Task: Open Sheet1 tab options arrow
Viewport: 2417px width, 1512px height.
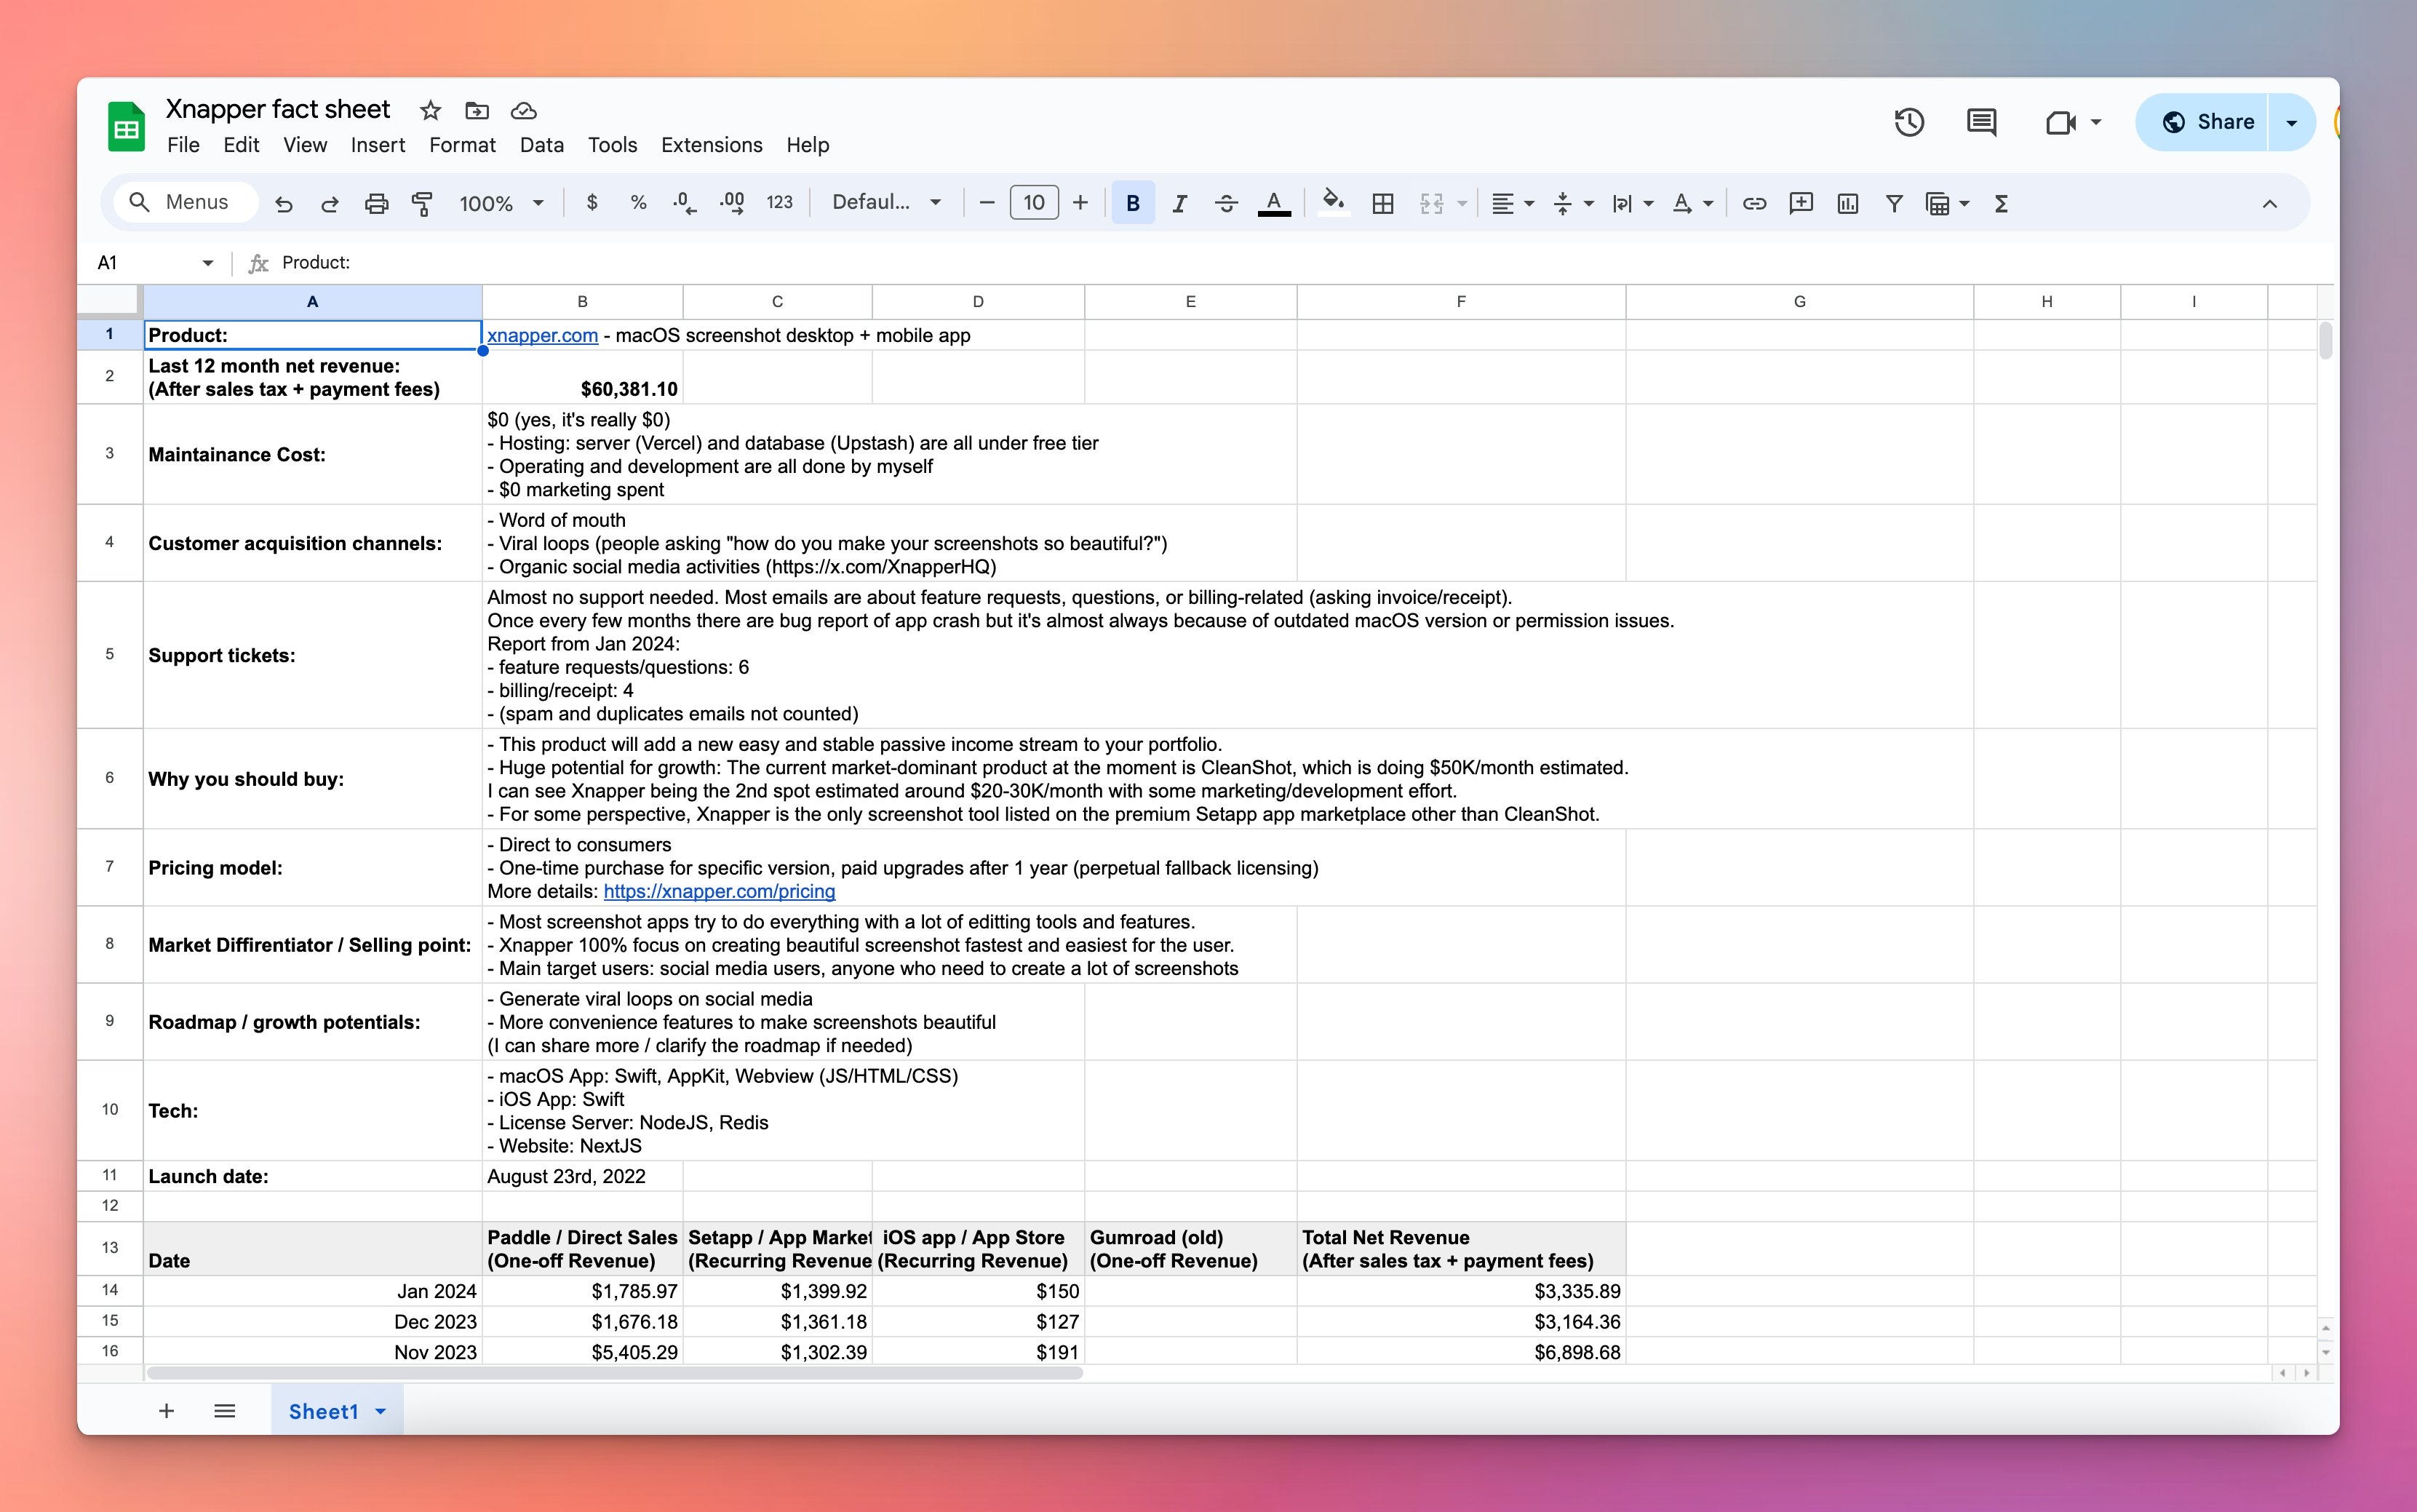Action: 380,1412
